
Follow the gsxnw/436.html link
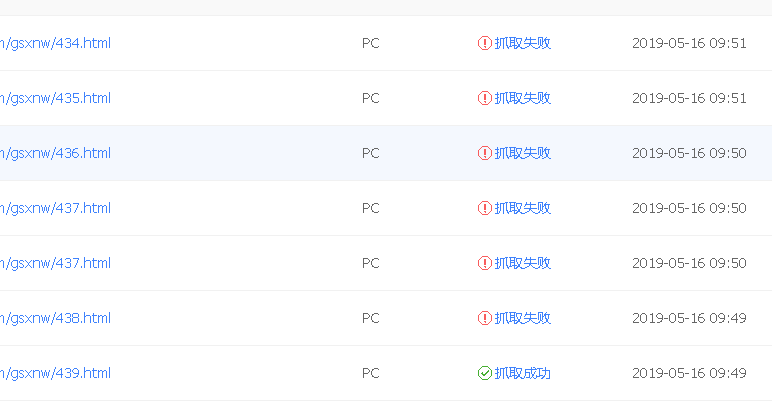coord(55,154)
